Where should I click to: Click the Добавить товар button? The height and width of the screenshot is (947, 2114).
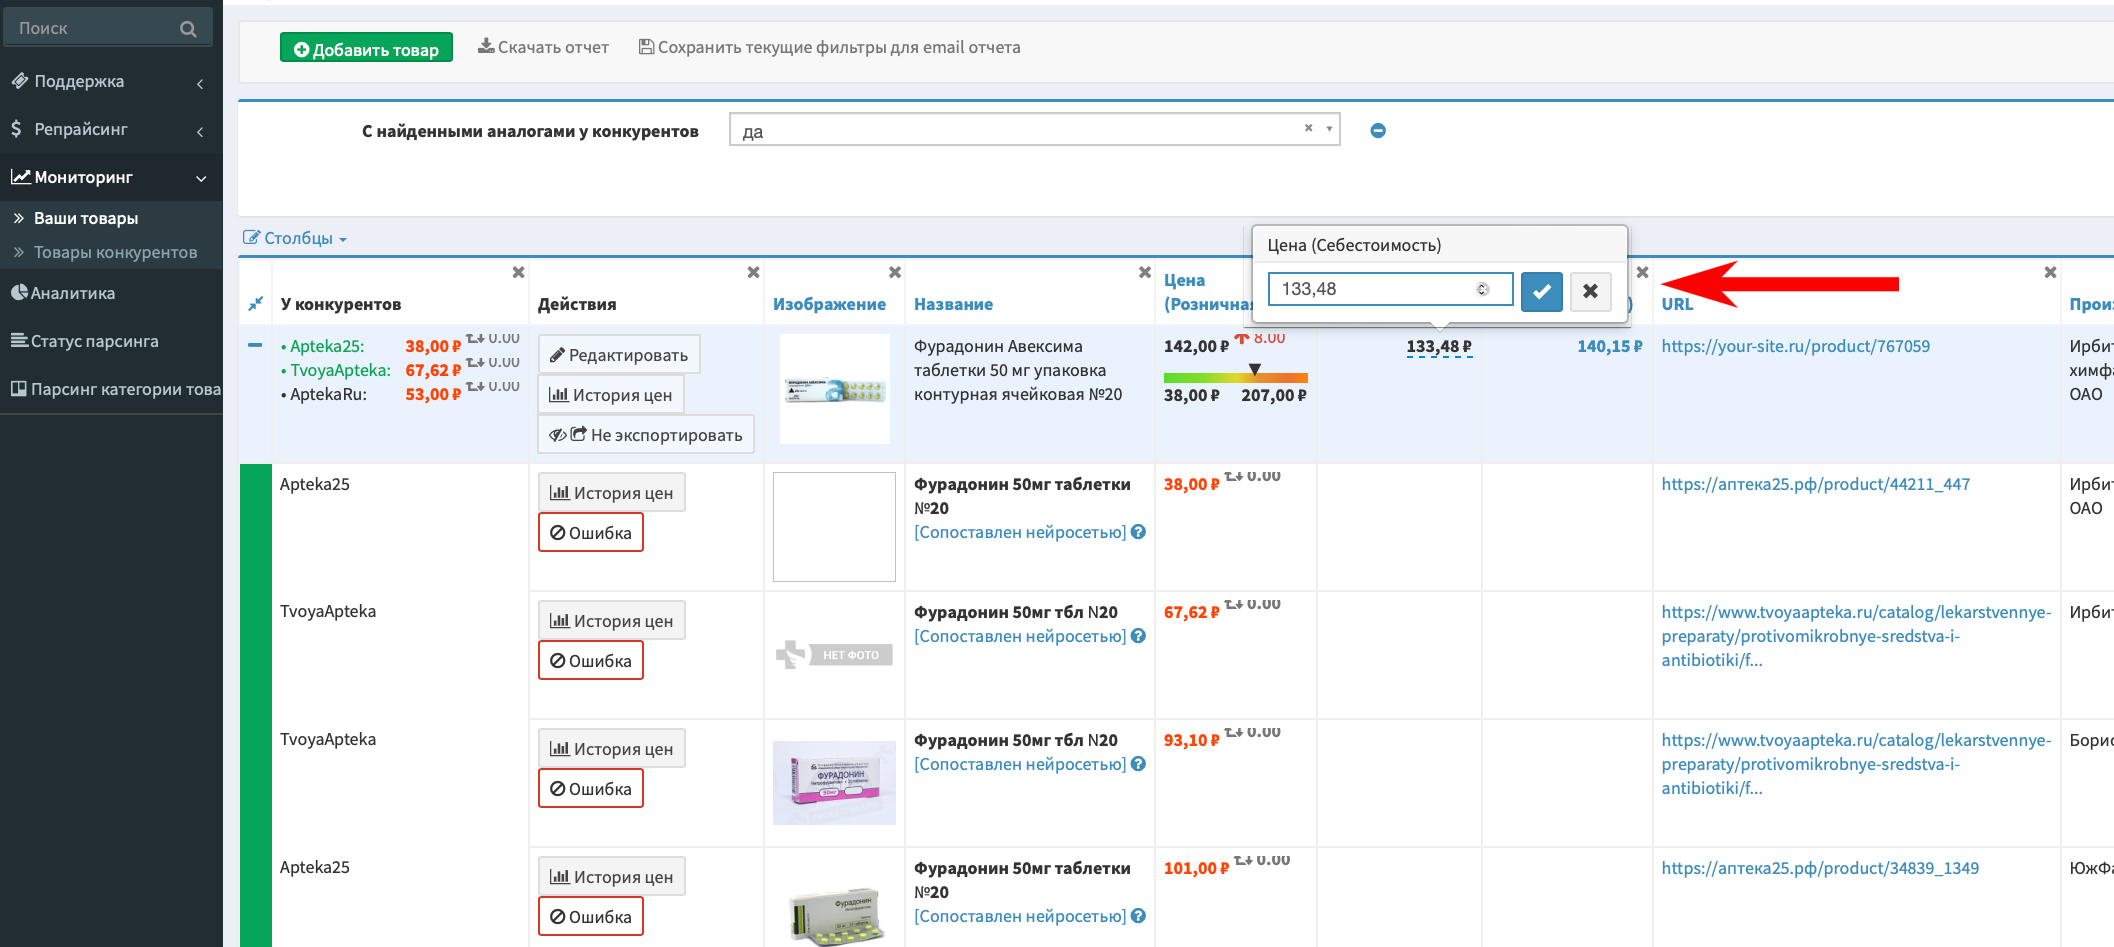(366, 48)
